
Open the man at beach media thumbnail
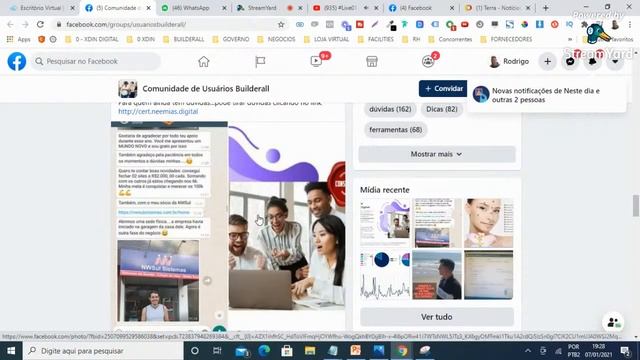click(437, 275)
